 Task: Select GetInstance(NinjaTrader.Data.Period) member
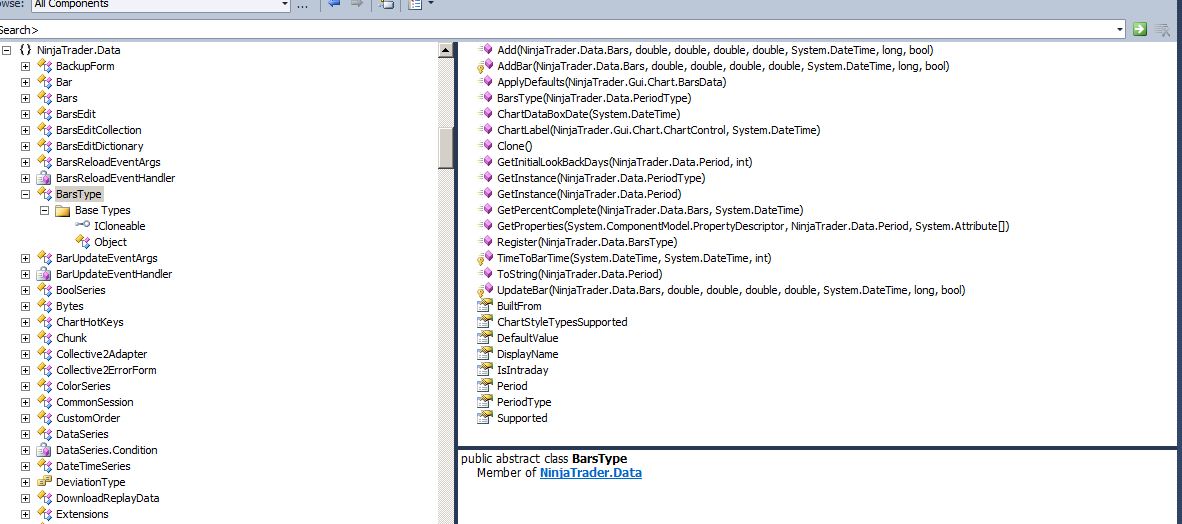(x=589, y=194)
